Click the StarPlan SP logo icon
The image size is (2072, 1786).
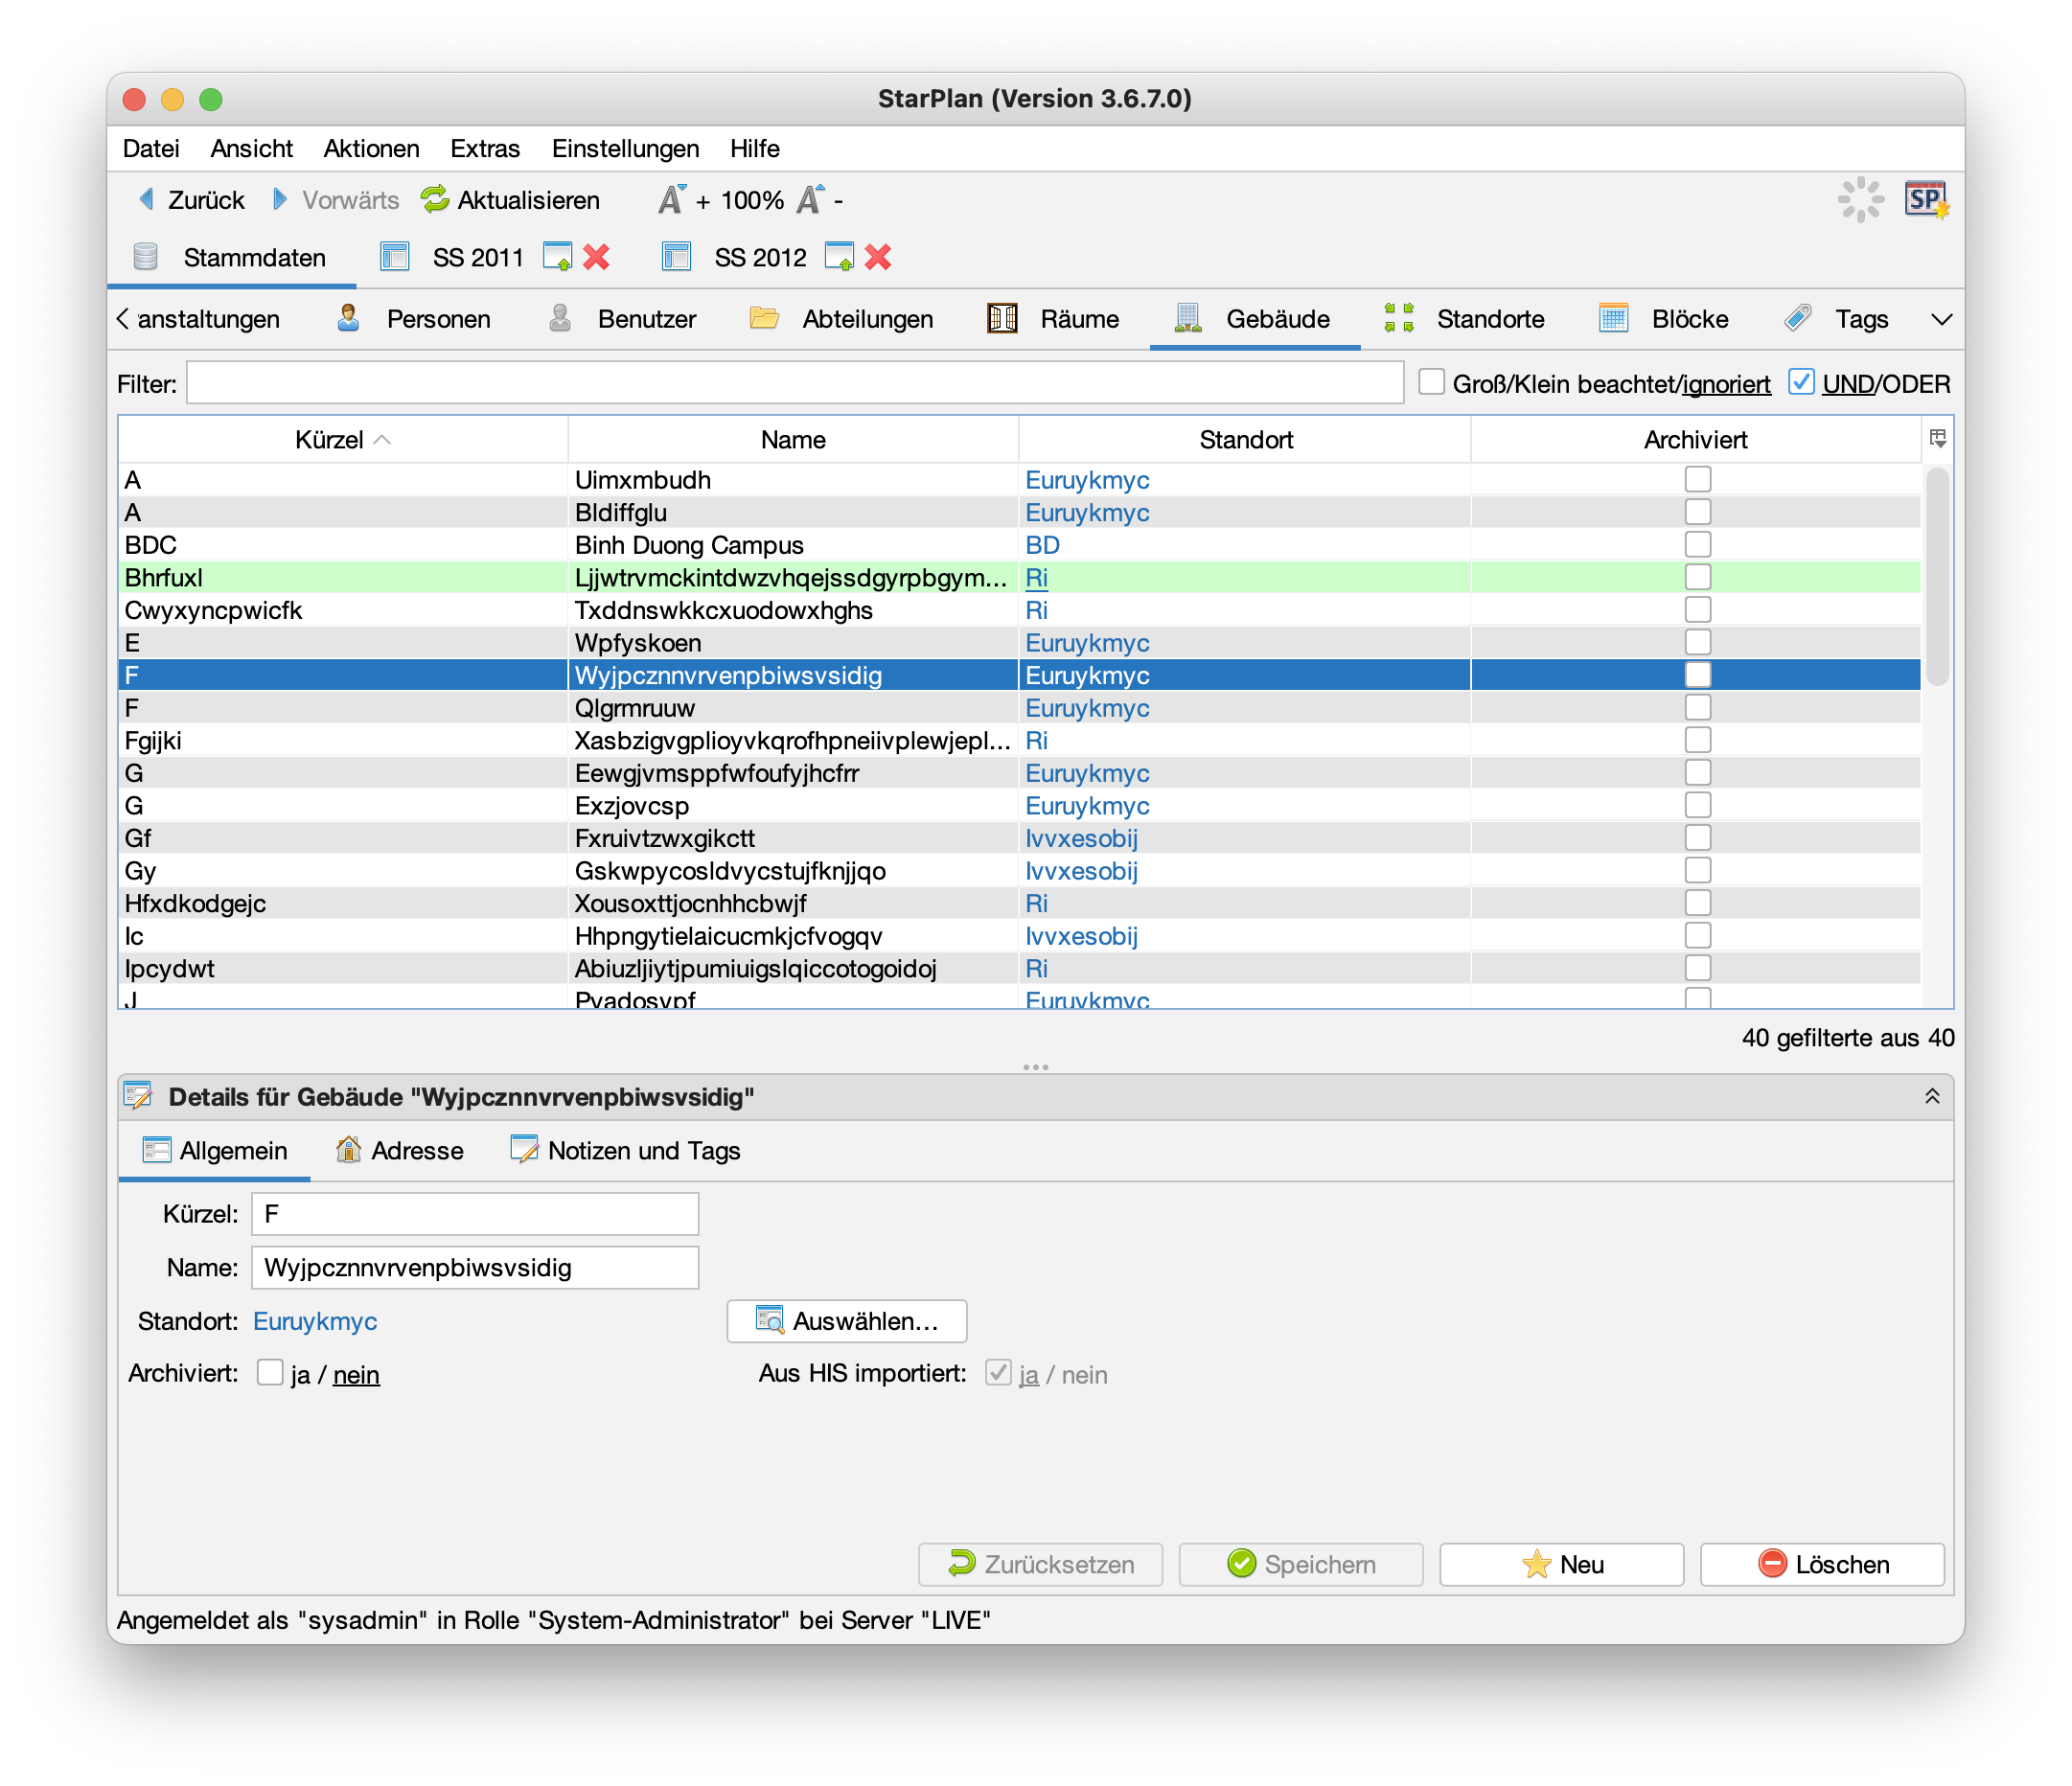pyautogui.click(x=1925, y=200)
